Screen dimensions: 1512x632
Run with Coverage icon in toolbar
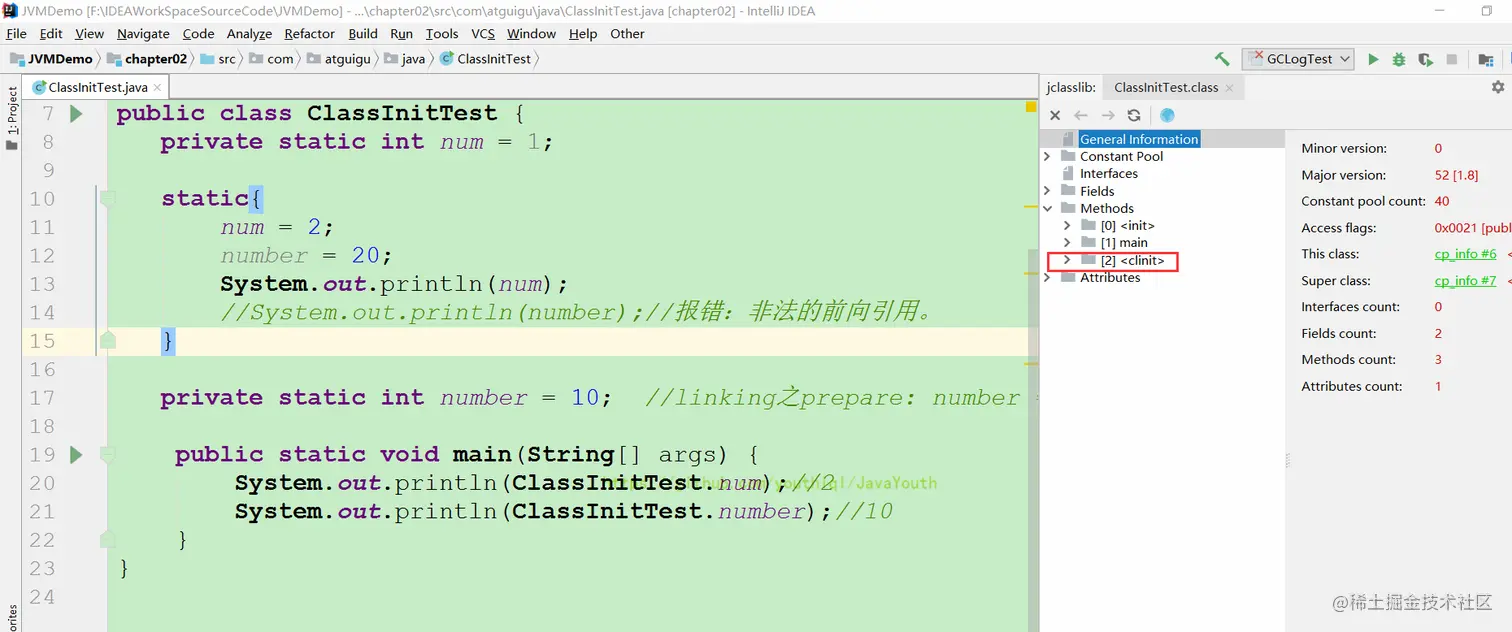point(1425,59)
